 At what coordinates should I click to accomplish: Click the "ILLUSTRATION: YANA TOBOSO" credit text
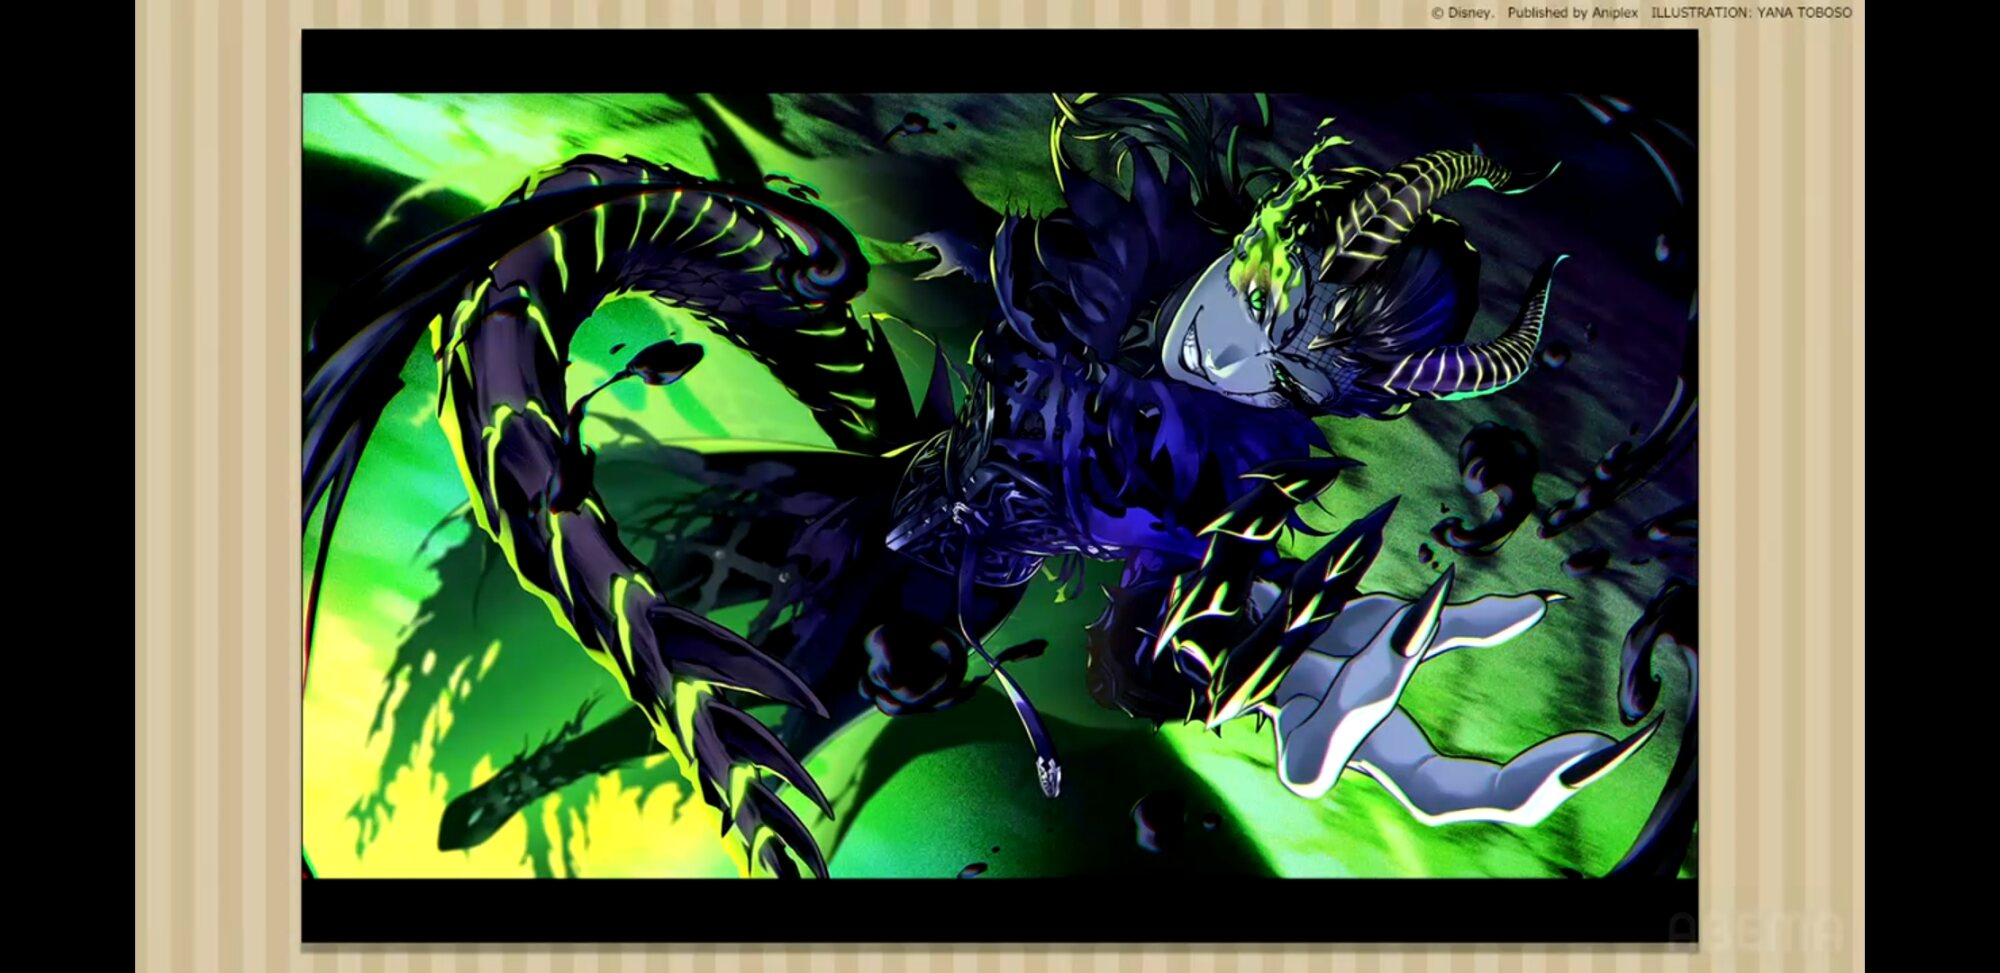(x=1751, y=13)
